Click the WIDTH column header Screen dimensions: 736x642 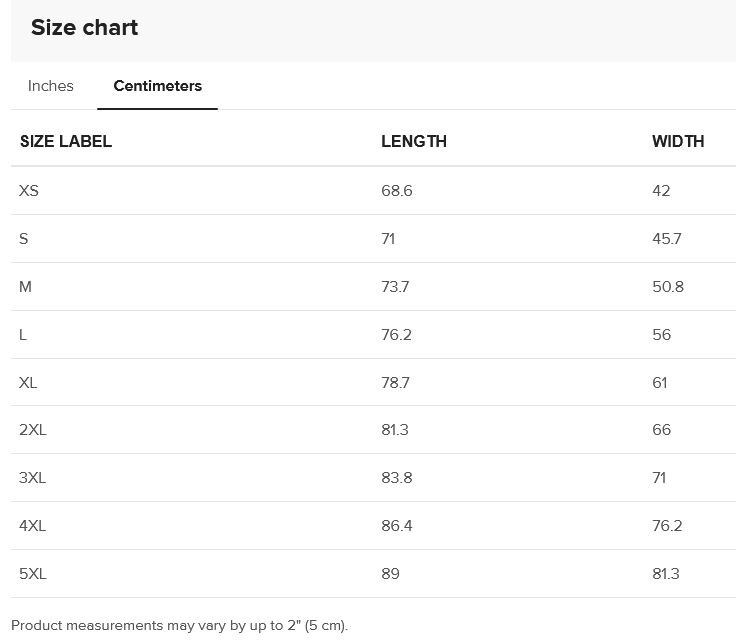coord(678,141)
